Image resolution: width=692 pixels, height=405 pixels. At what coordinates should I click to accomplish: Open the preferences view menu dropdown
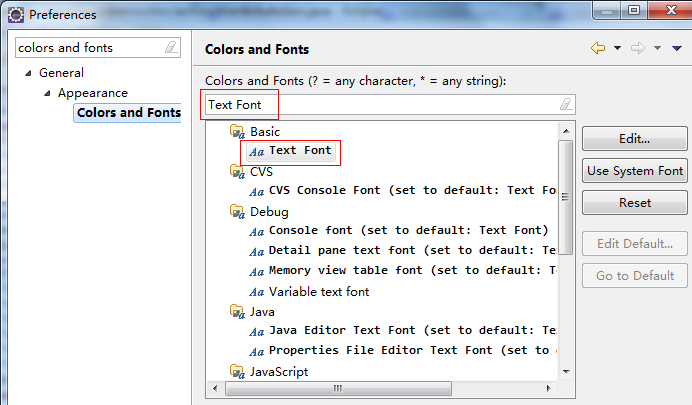[x=676, y=48]
